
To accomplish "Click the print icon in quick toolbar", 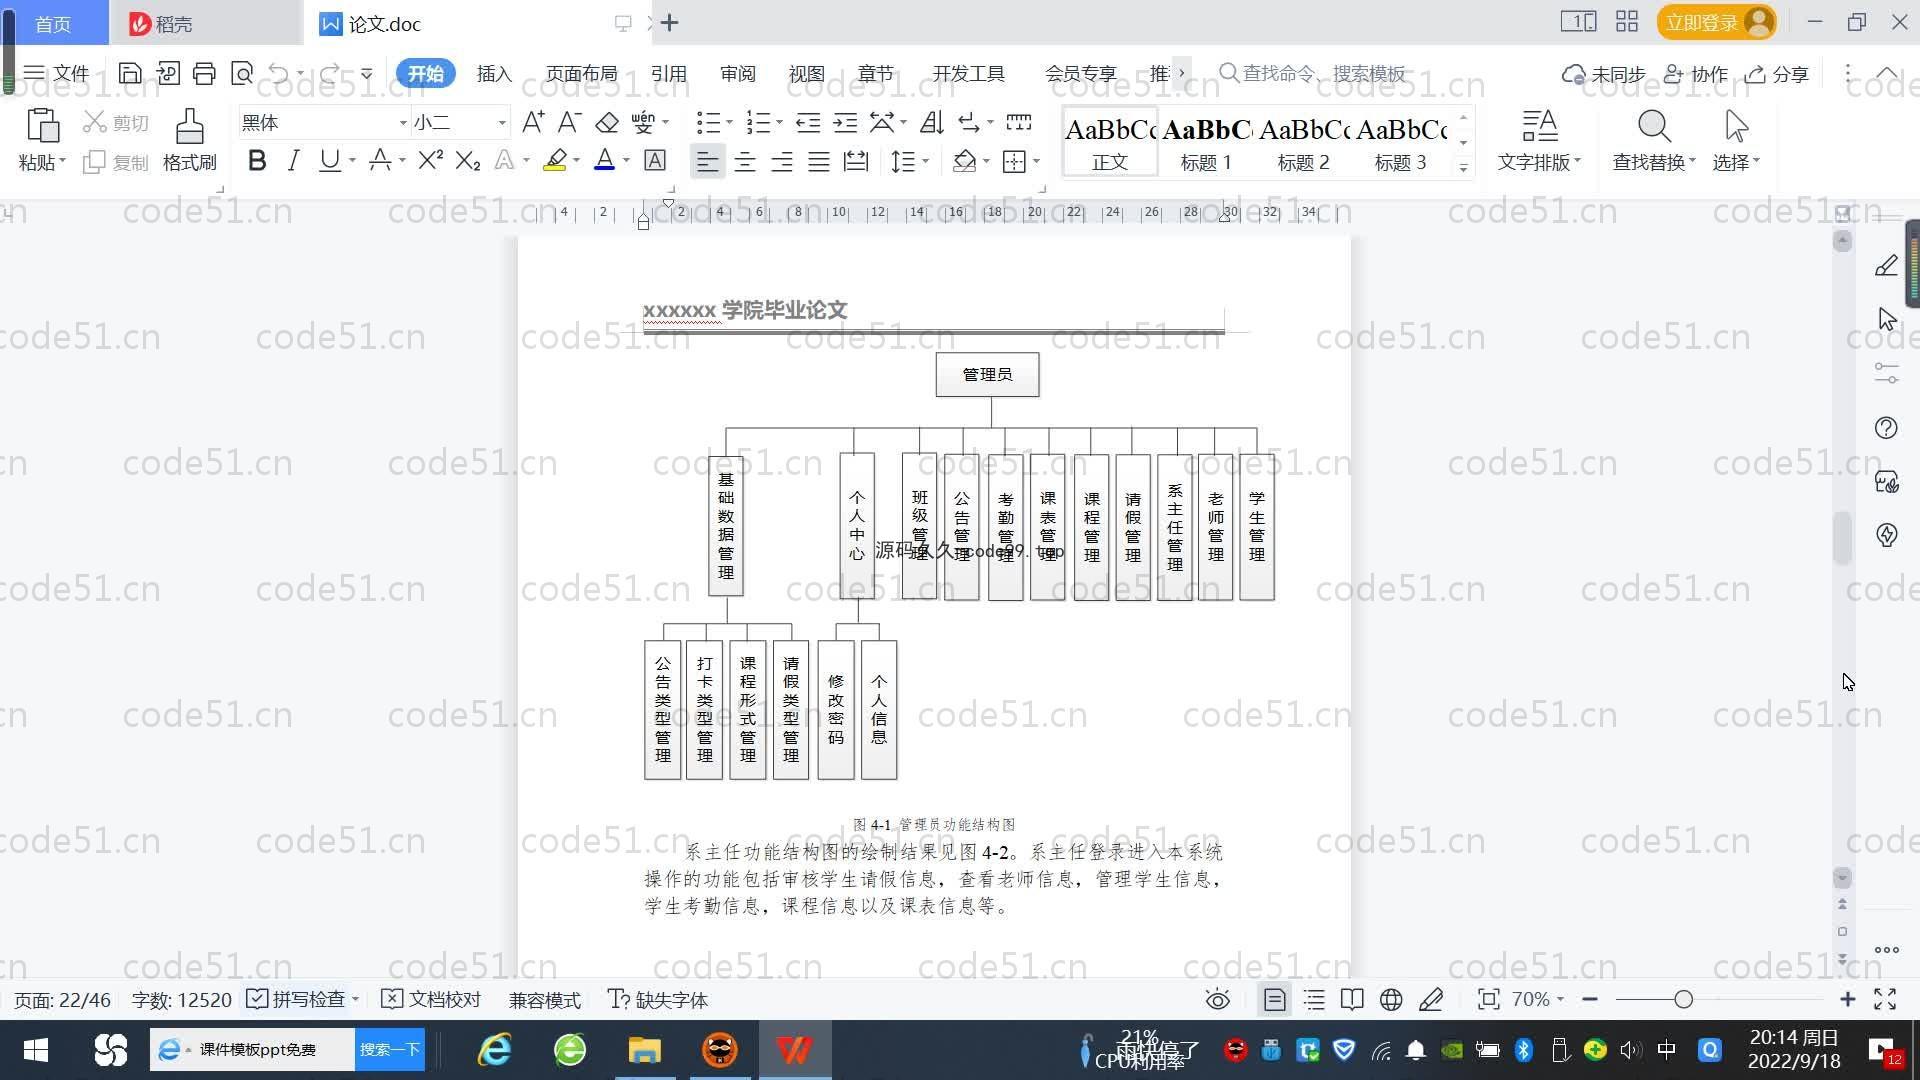I will pyautogui.click(x=204, y=73).
